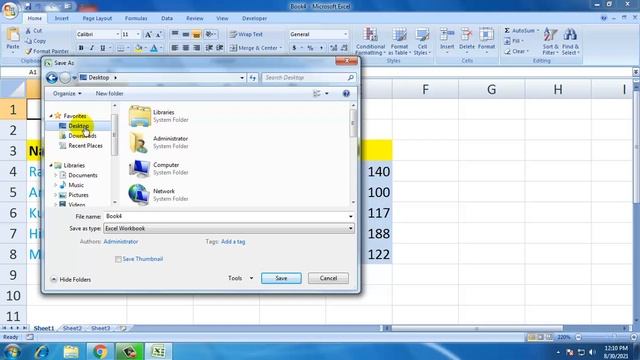Viewport: 640px width, 360px height.
Task: Collapse the Favorites tree node
Action: (51, 116)
